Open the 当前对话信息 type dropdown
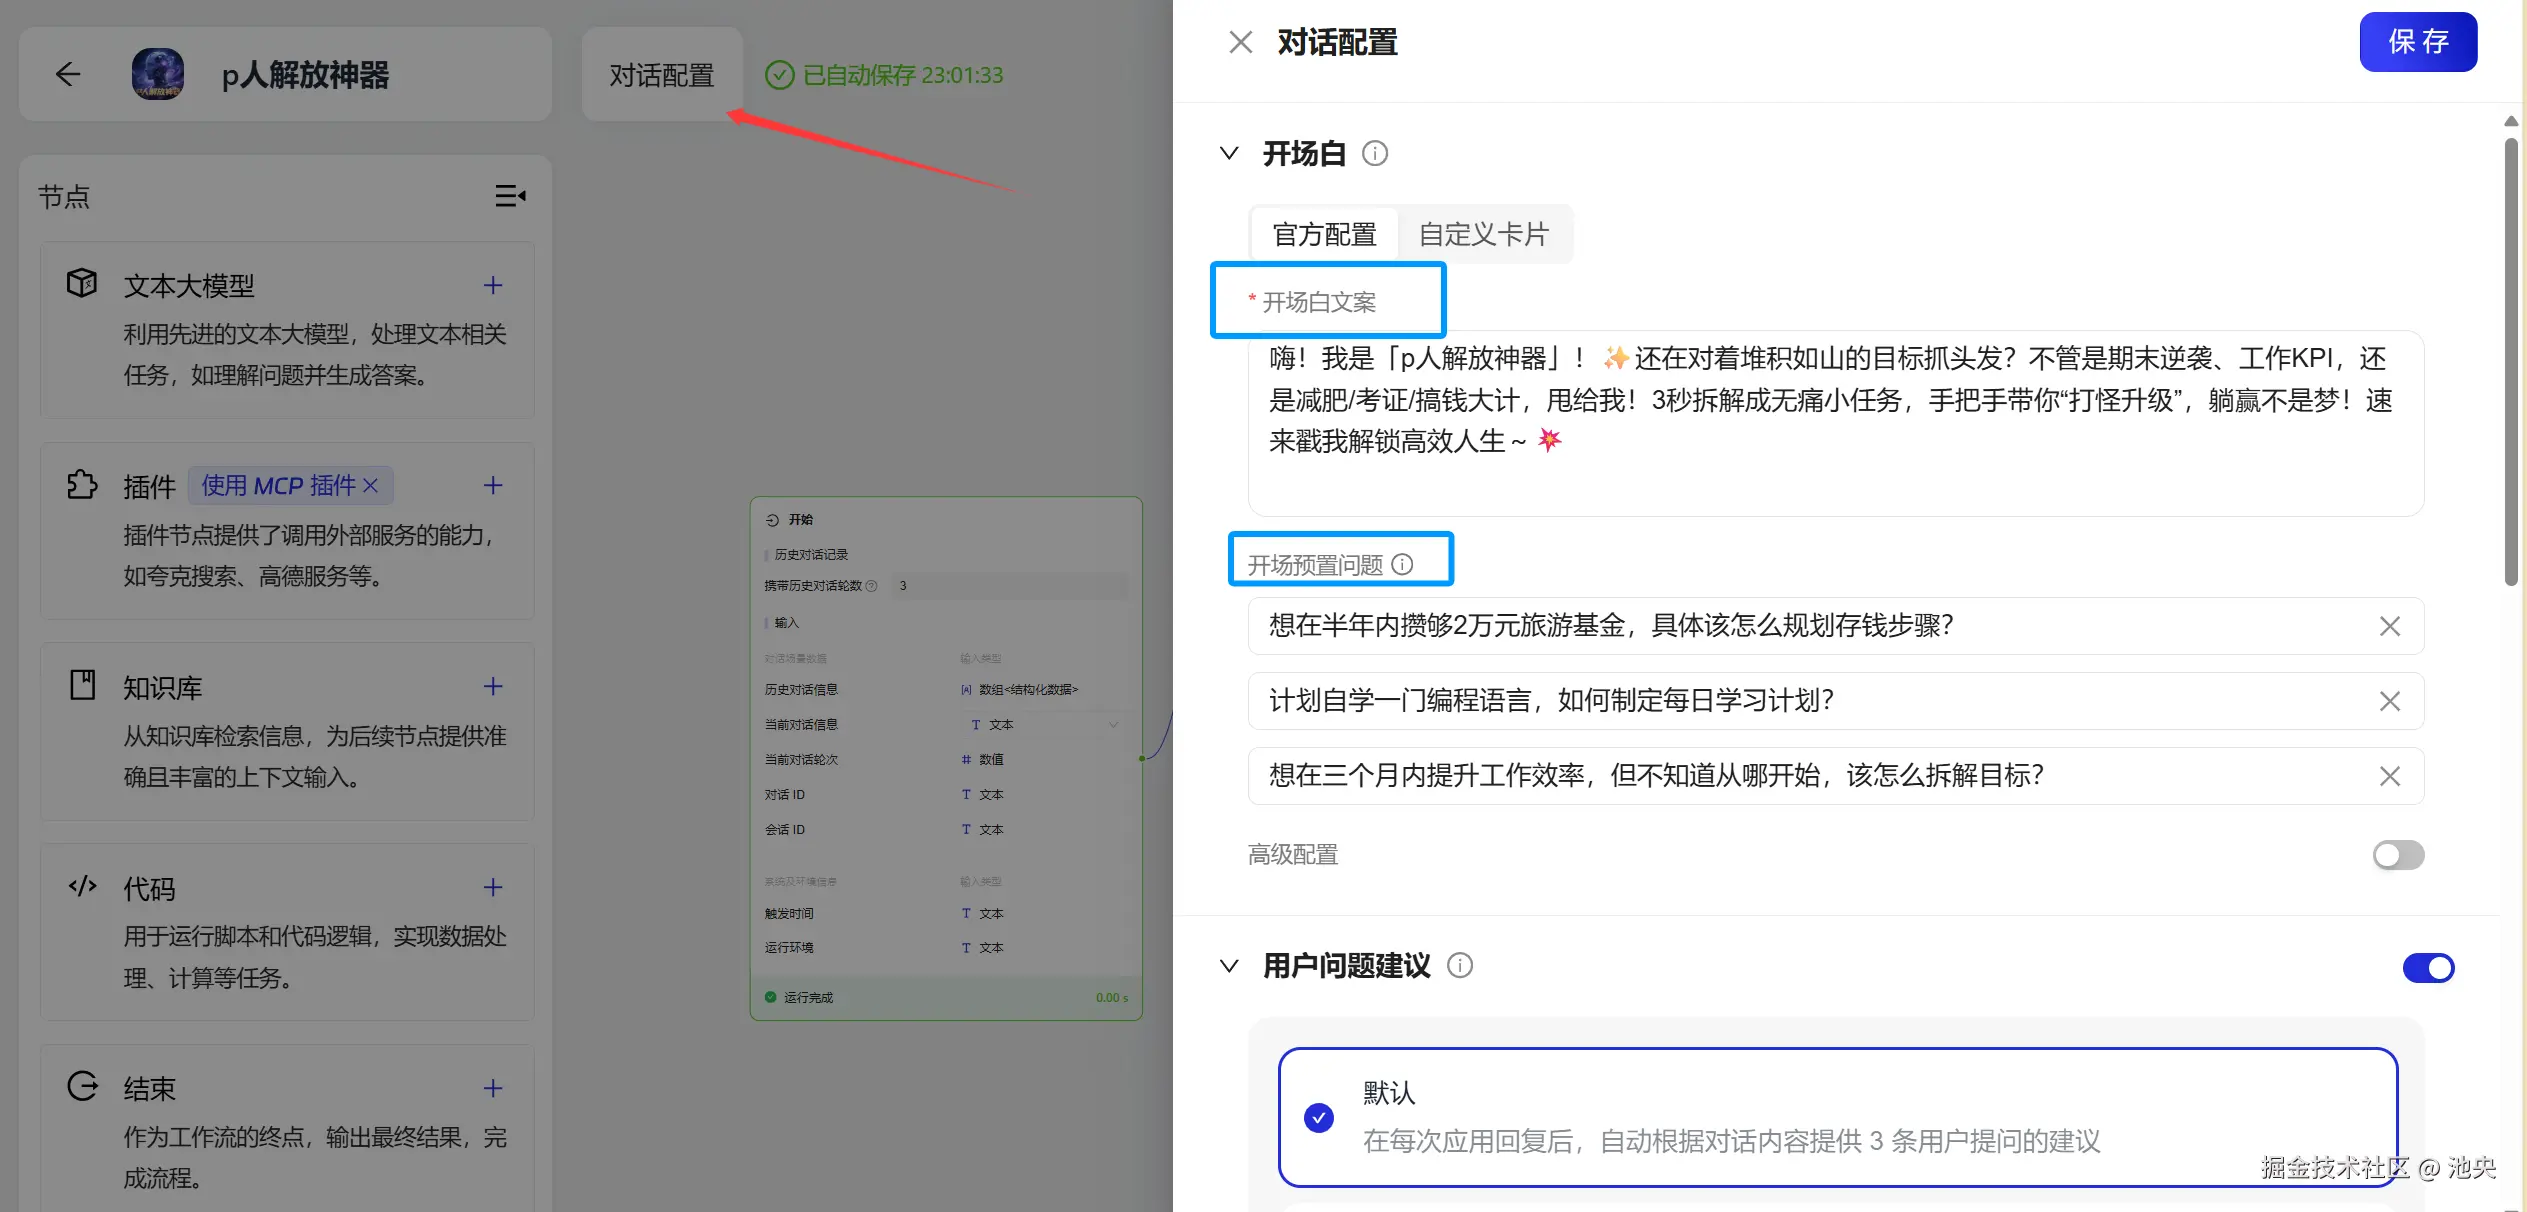This screenshot has width=2527, height=1212. (x=1114, y=724)
